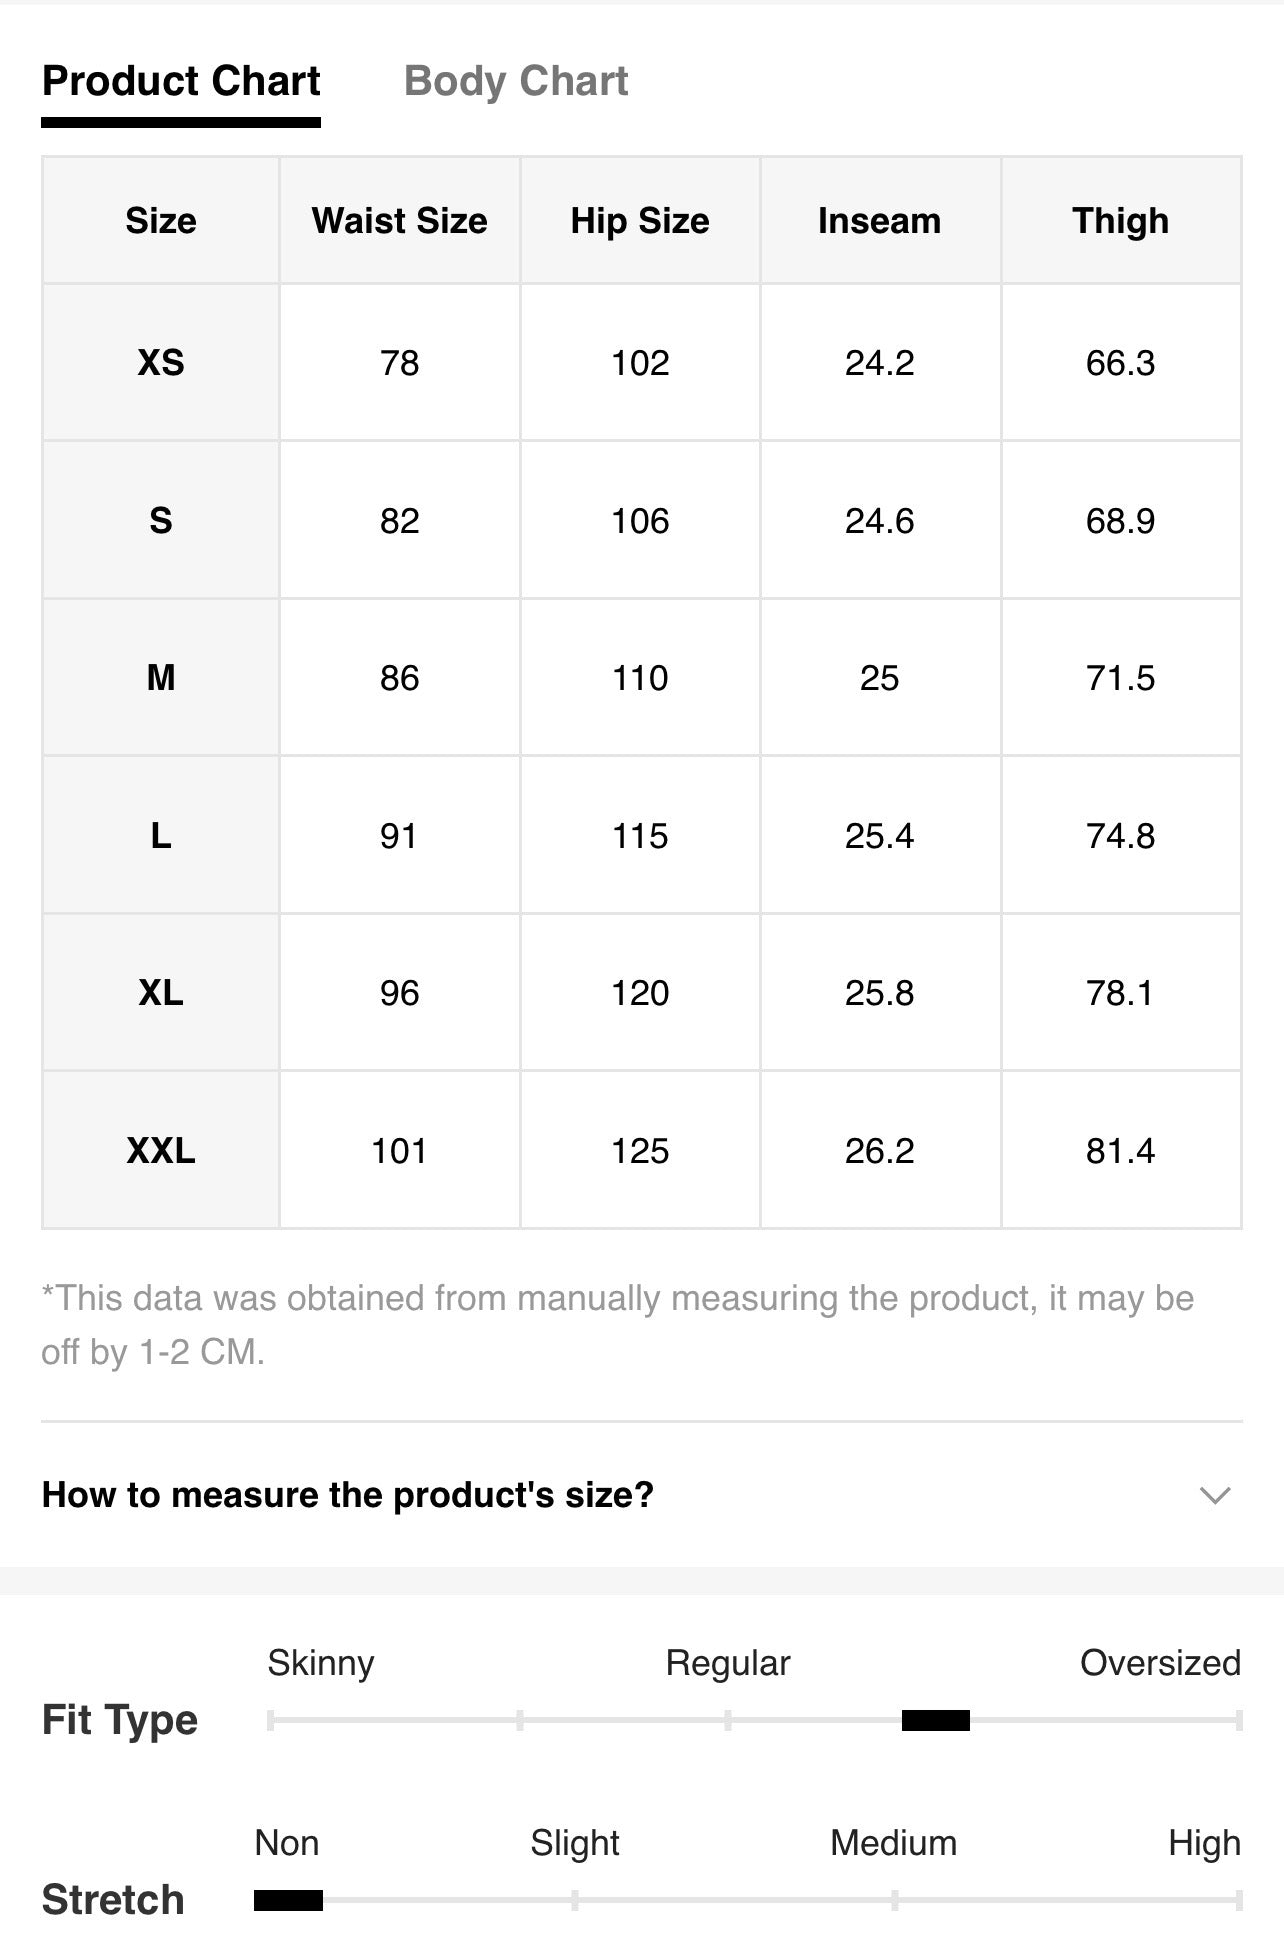Click the L hip value 115

(x=640, y=835)
